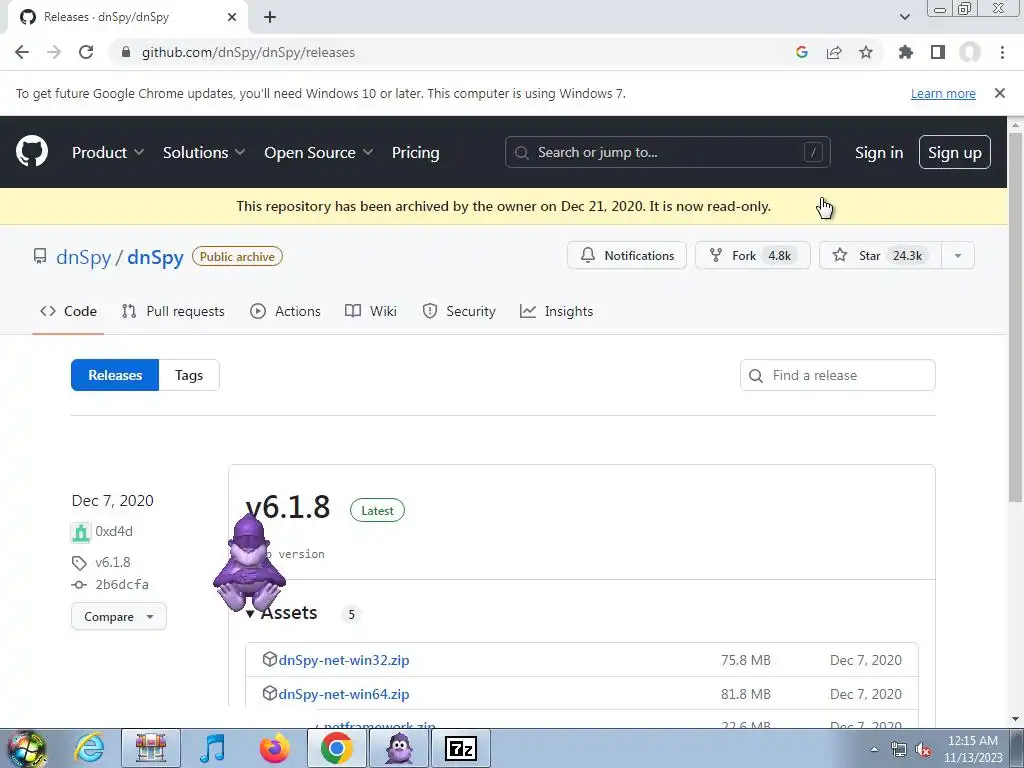Open the Wiki tab
The width and height of the screenshot is (1024, 768).
click(x=371, y=311)
